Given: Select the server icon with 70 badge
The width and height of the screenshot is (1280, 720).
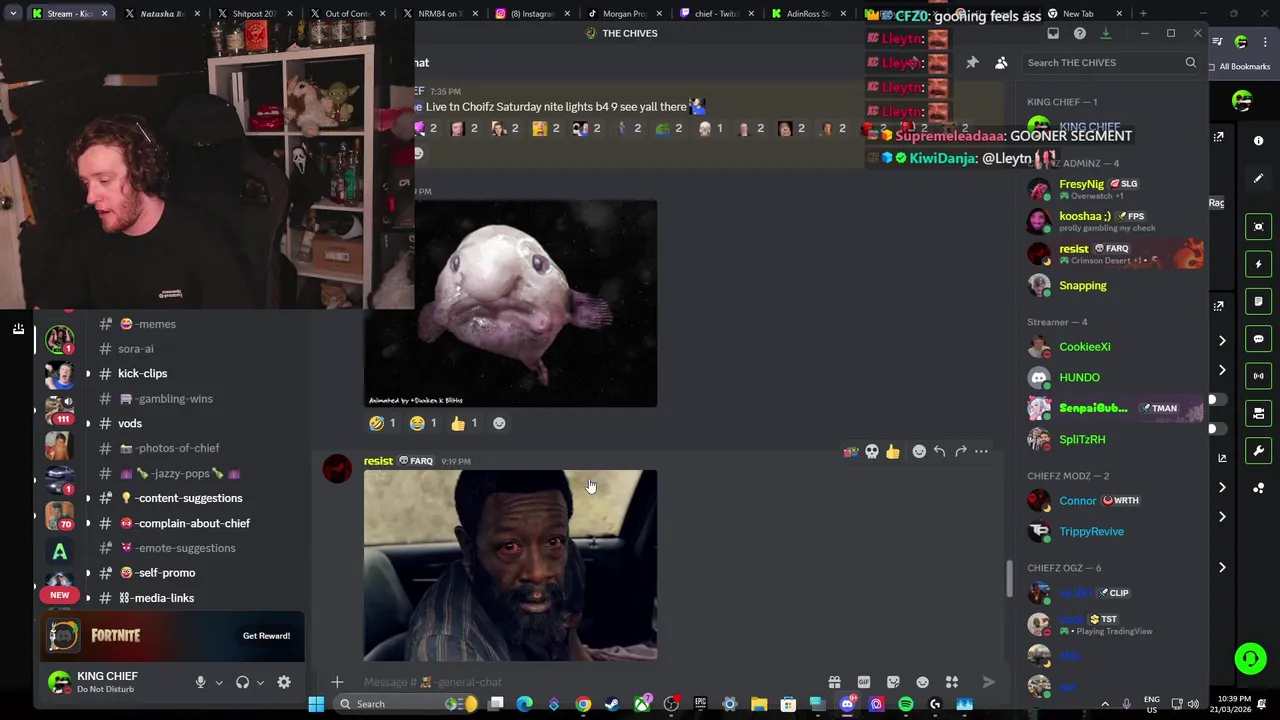Looking at the screenshot, I should click(60, 514).
